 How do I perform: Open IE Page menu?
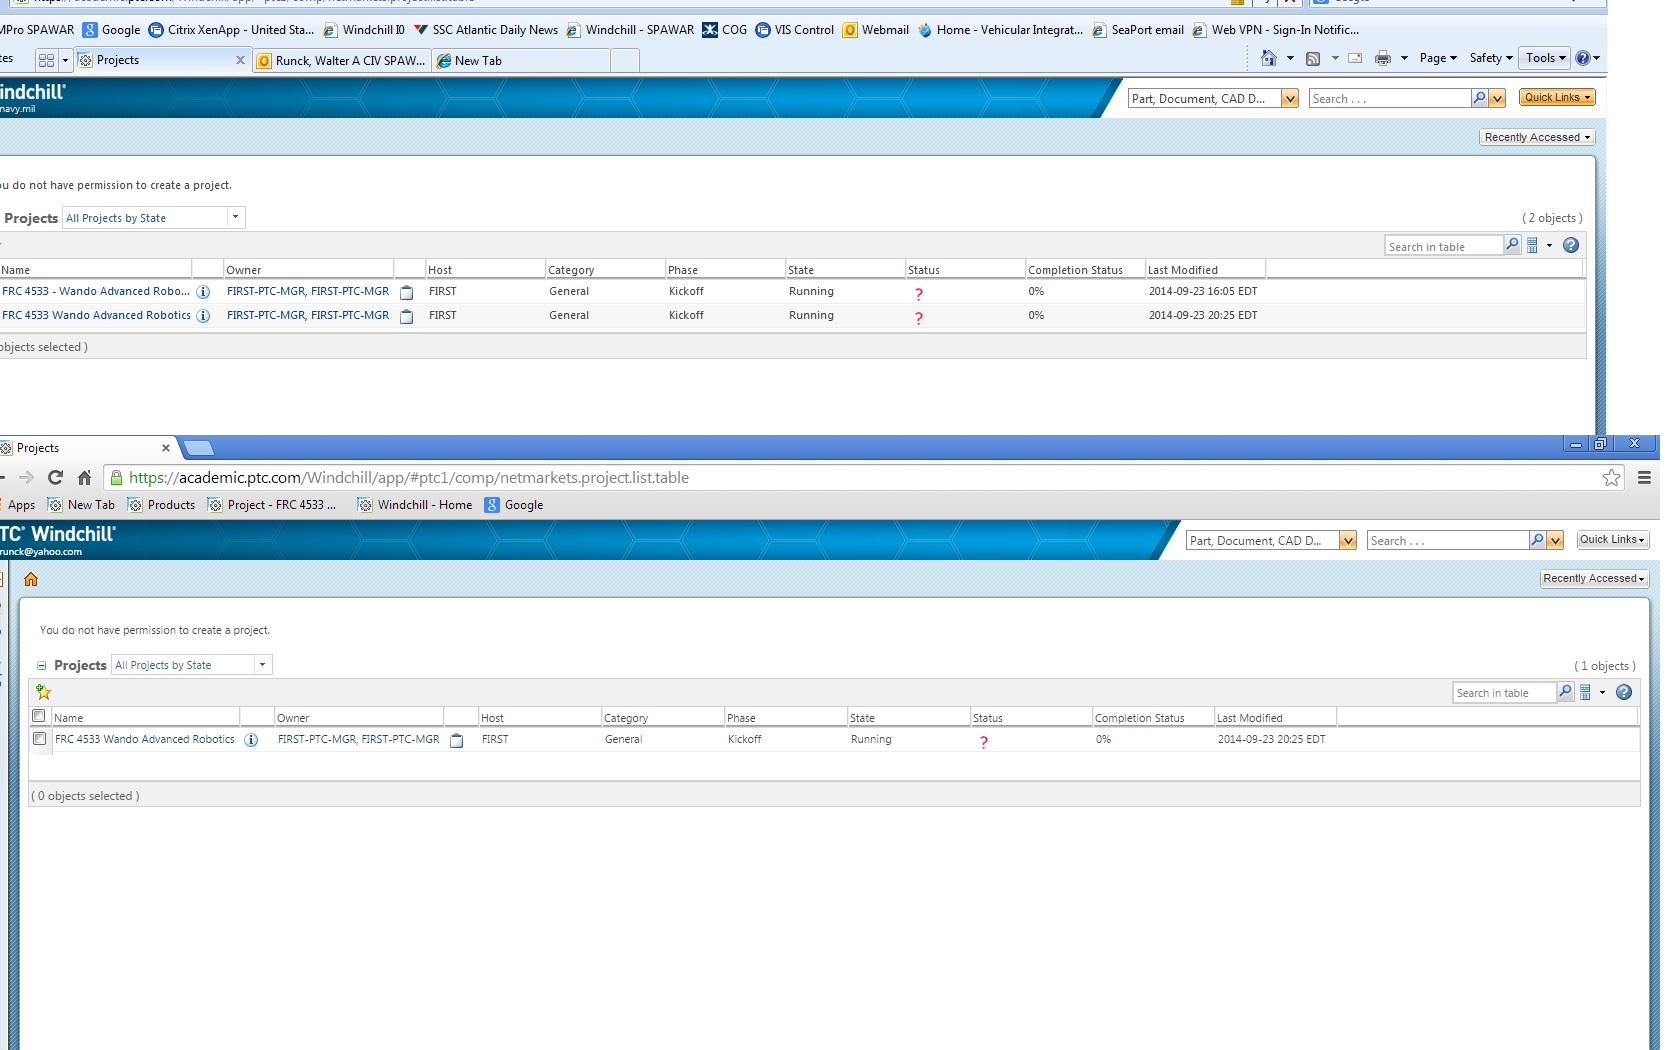[1438, 58]
